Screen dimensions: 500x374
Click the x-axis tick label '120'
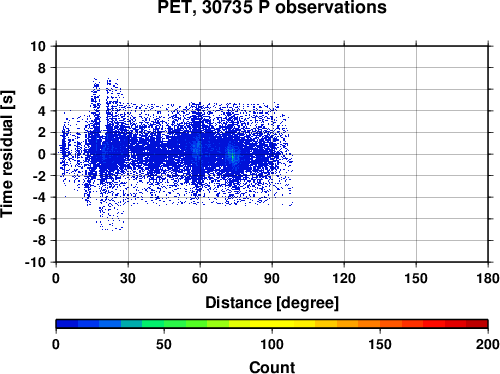pyautogui.click(x=344, y=278)
